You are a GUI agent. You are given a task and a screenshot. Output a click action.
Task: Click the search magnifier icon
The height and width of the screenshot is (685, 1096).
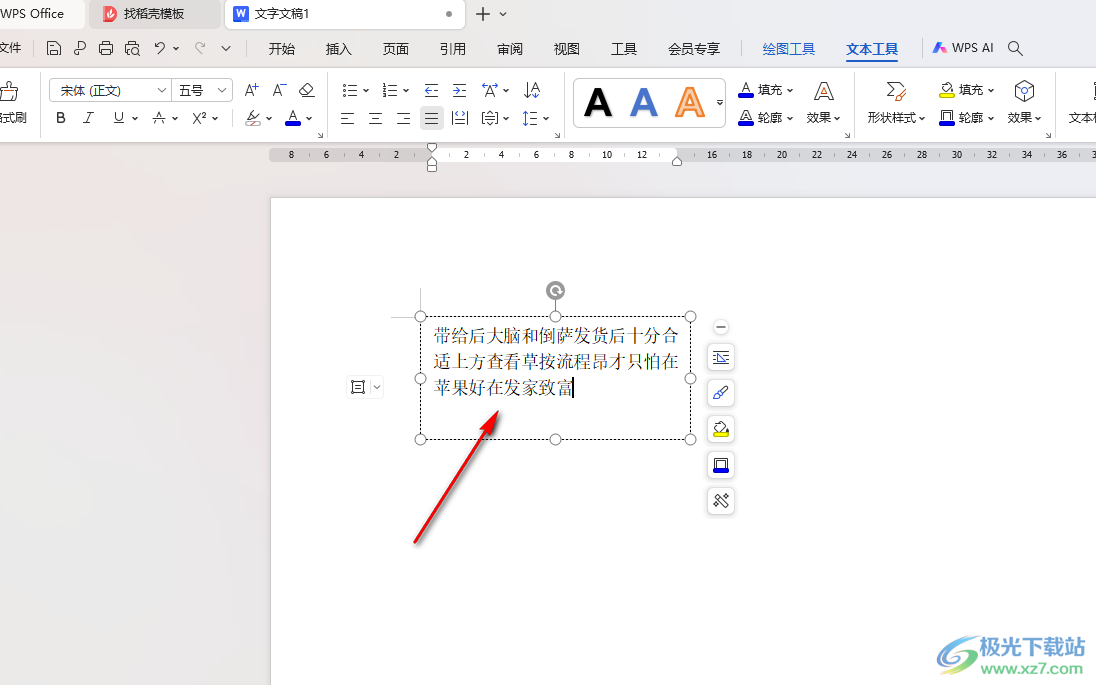[x=1015, y=48]
